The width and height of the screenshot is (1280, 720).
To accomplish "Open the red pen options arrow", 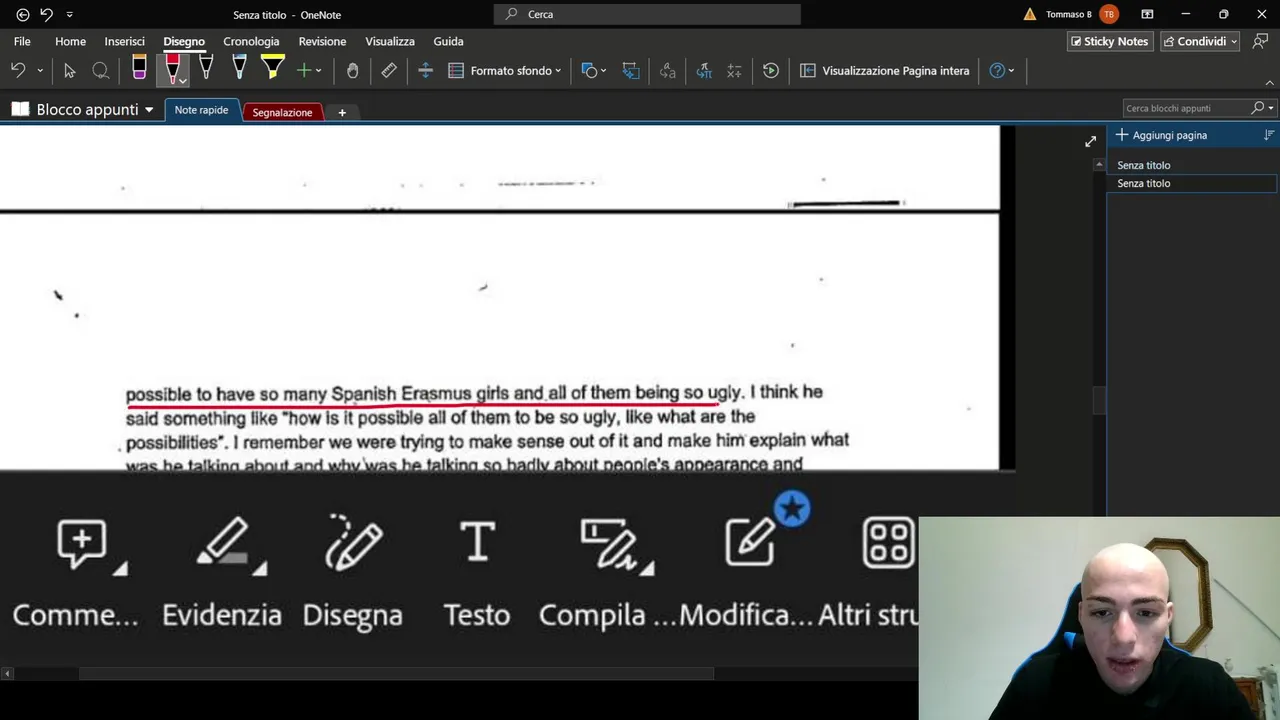I will (x=182, y=81).
